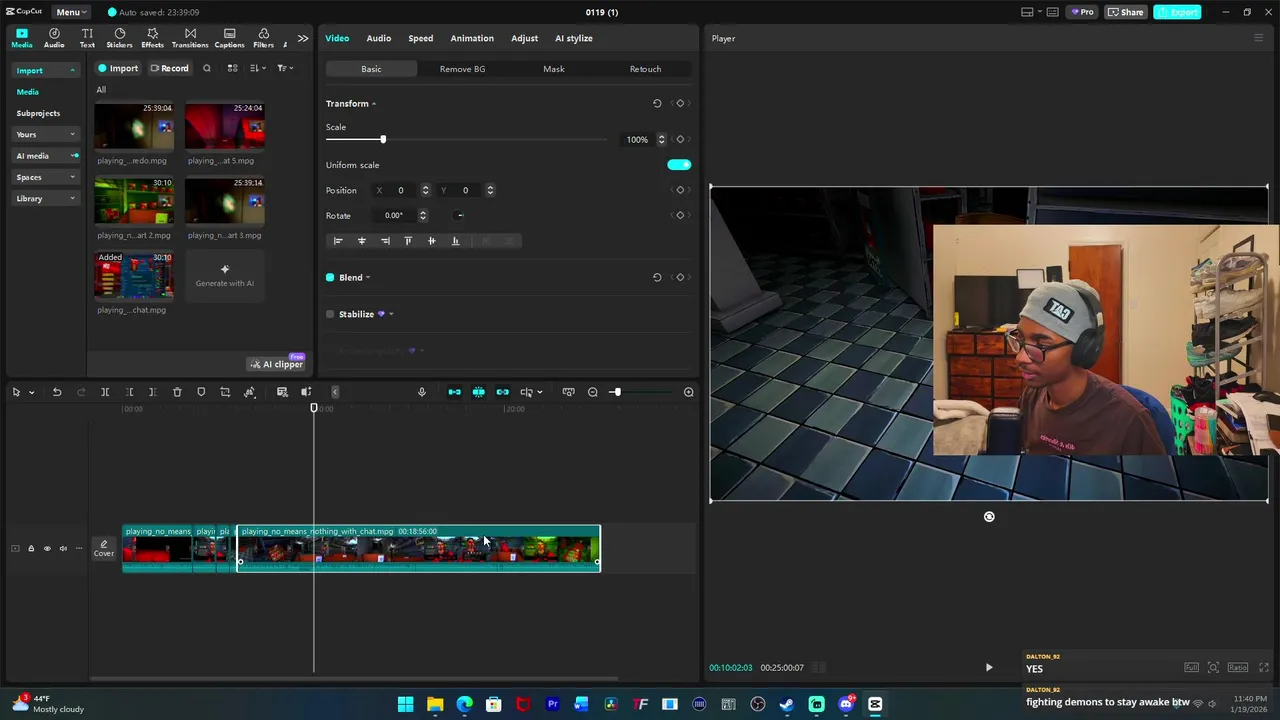Viewport: 1280px width, 720px height.
Task: Toggle the Blend checkbox
Action: (330, 277)
